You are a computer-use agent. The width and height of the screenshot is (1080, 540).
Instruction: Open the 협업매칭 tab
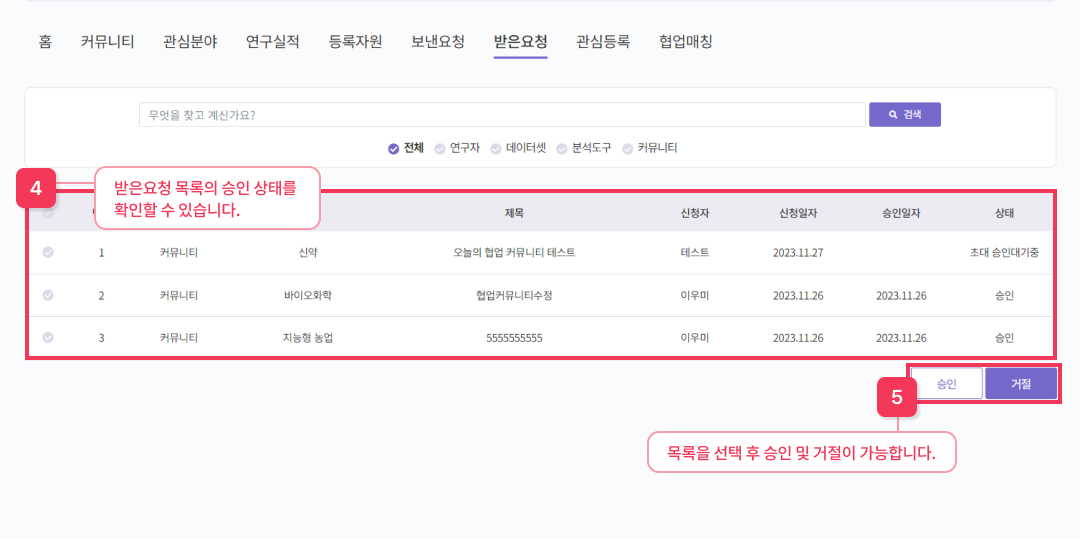point(686,41)
